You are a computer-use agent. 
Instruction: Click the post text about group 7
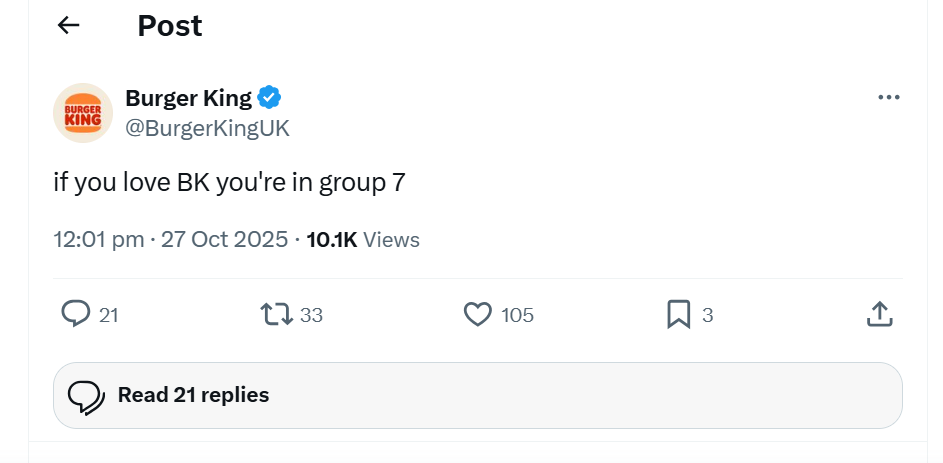tap(230, 183)
